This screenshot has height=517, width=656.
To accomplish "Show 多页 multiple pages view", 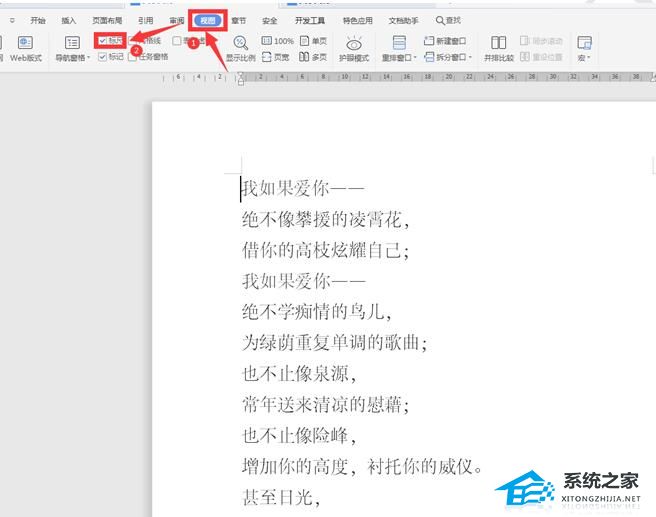I will 313,57.
